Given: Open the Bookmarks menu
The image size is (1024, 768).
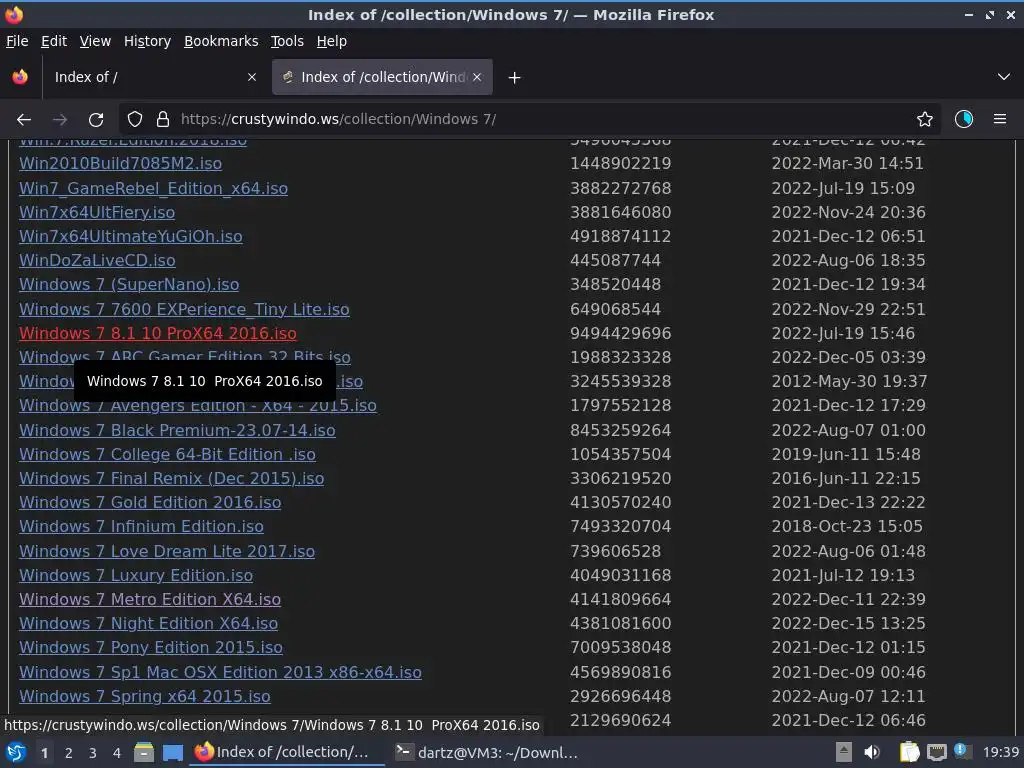Looking at the screenshot, I should tap(221, 41).
